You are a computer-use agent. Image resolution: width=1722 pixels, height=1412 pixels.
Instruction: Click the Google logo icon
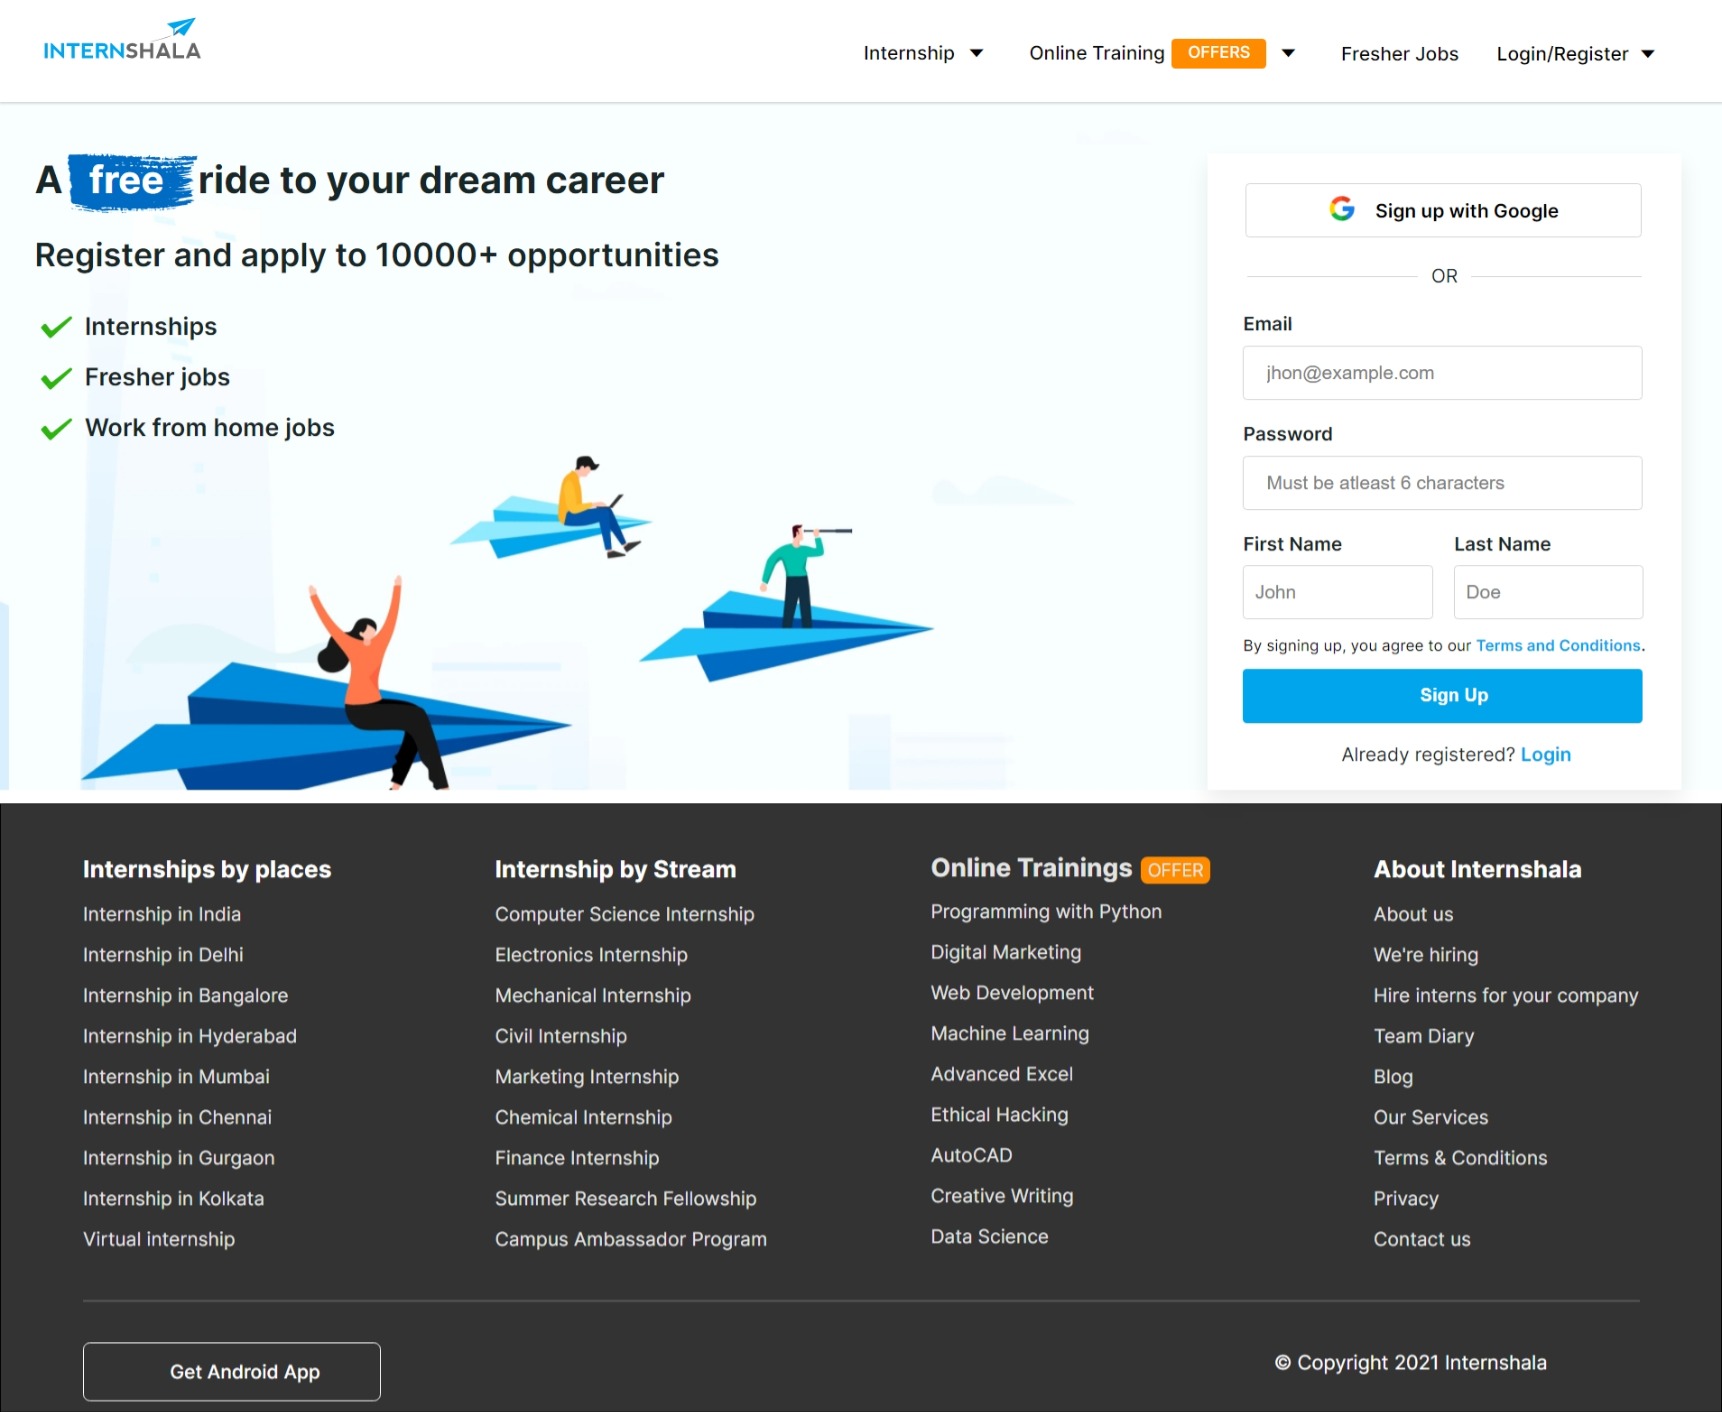pyautogui.click(x=1341, y=209)
